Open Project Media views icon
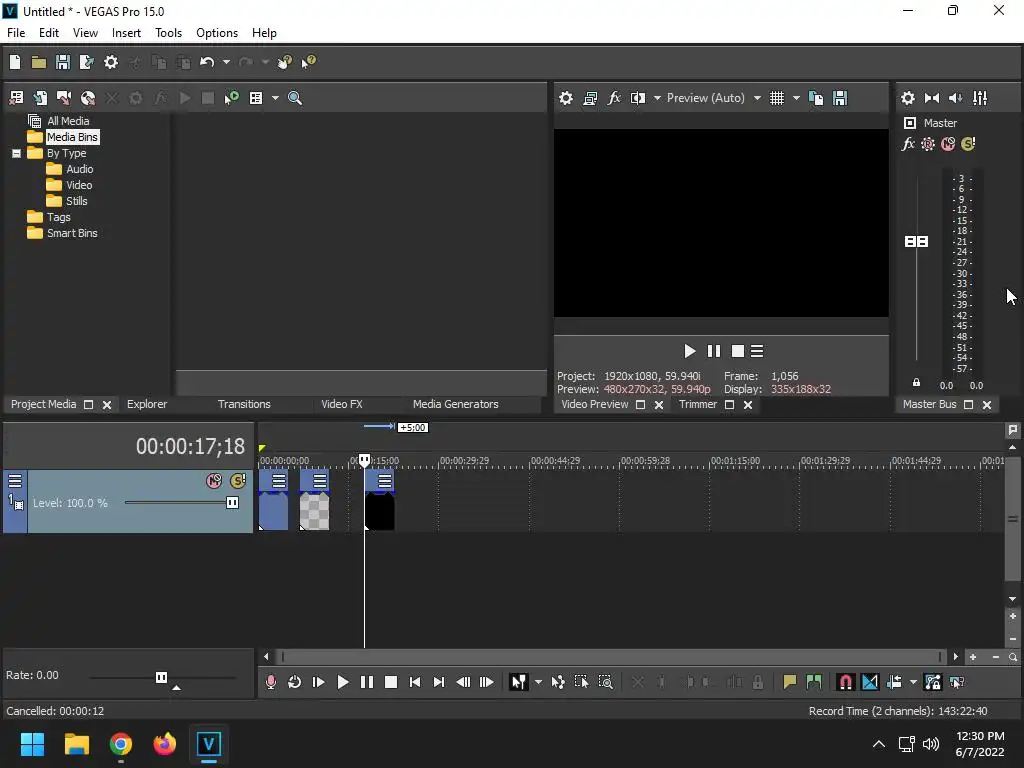 [x=256, y=98]
